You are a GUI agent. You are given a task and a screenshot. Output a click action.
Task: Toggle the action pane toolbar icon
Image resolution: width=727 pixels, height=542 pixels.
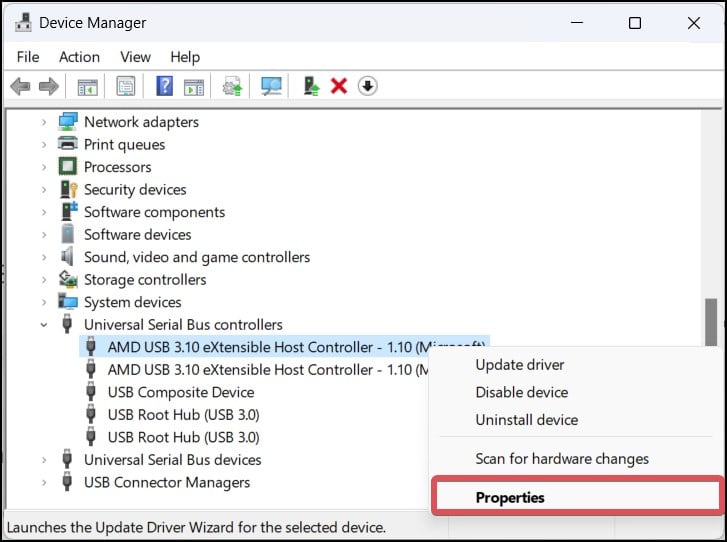tap(194, 87)
